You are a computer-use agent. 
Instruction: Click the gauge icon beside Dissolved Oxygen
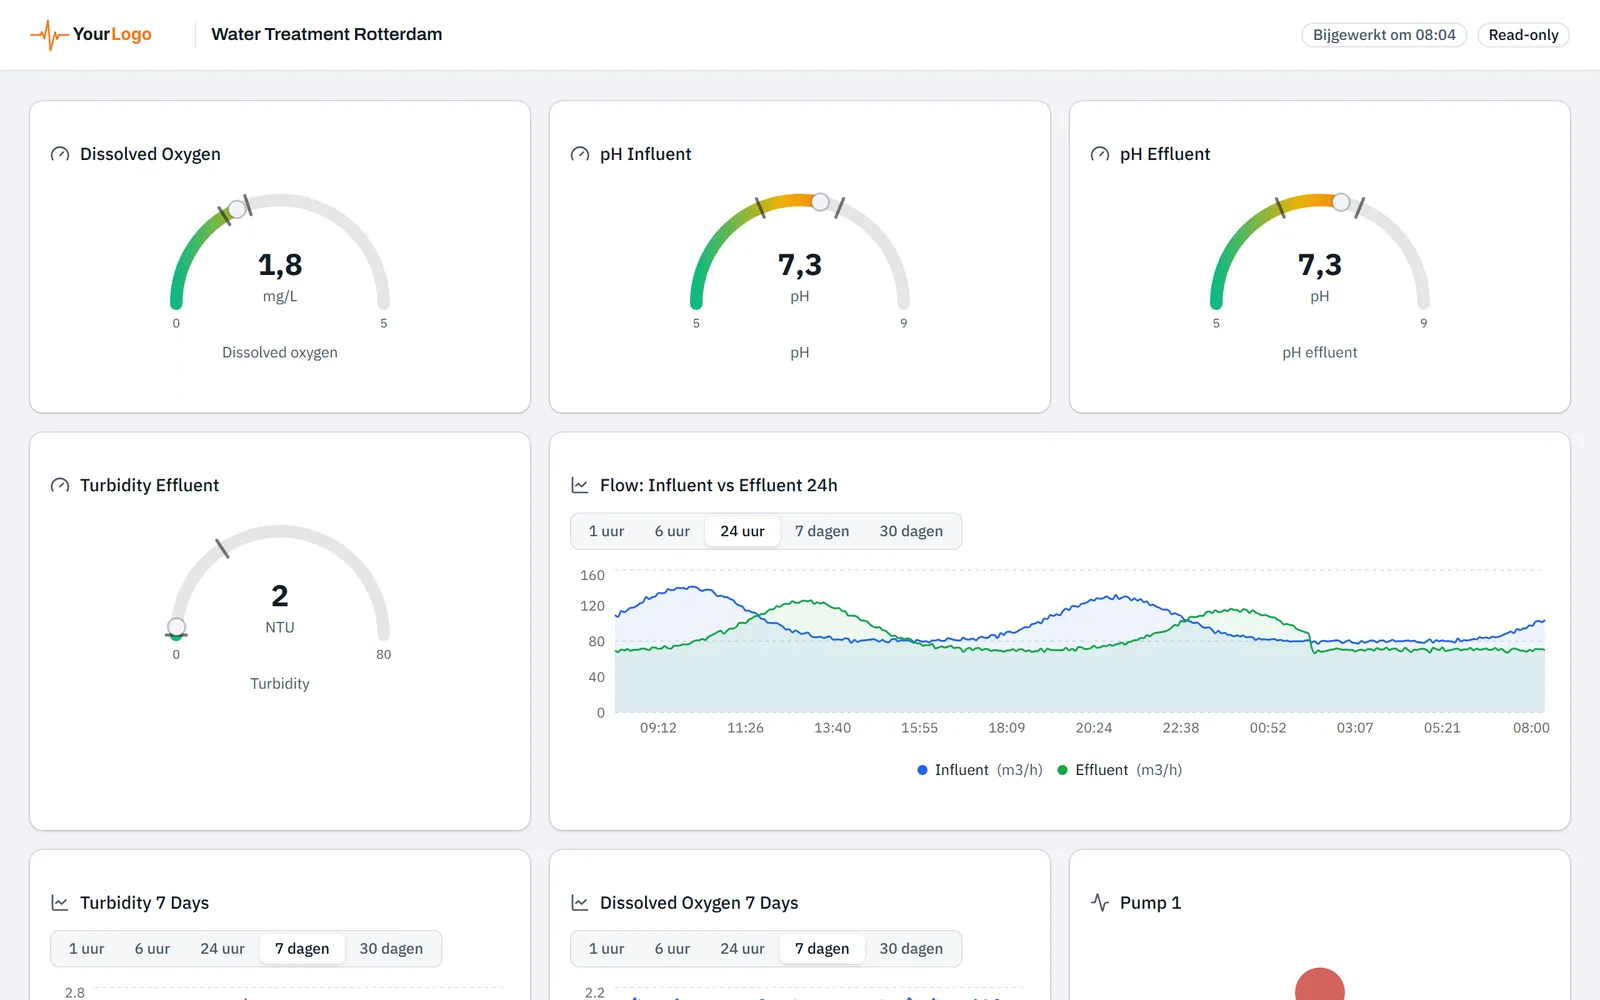[60, 154]
